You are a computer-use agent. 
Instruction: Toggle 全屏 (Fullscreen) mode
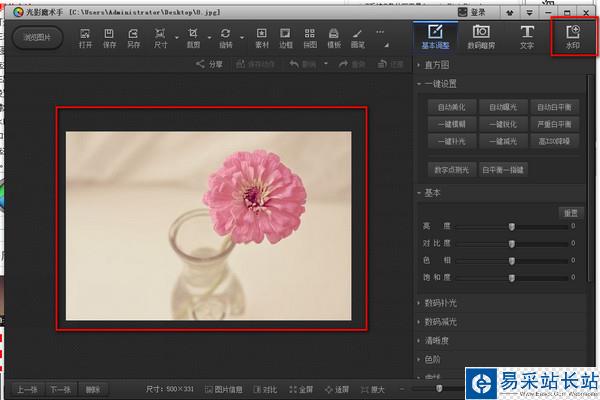pyautogui.click(x=301, y=389)
